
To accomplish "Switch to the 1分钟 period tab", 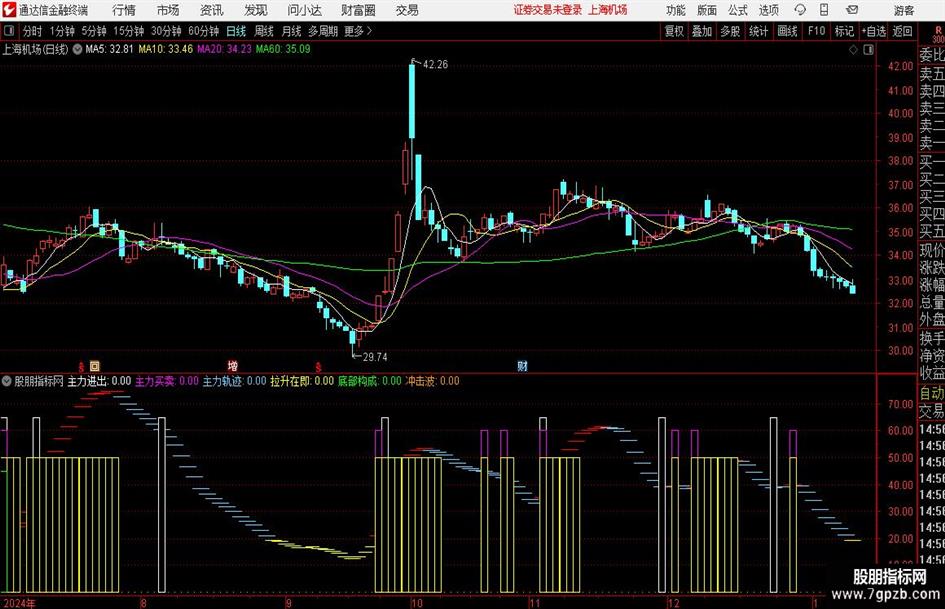I will pyautogui.click(x=62, y=31).
